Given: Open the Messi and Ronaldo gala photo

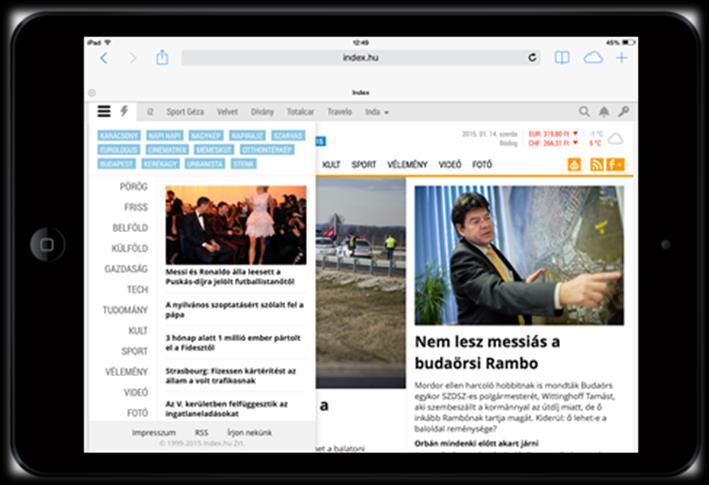Looking at the screenshot, I should (236, 225).
